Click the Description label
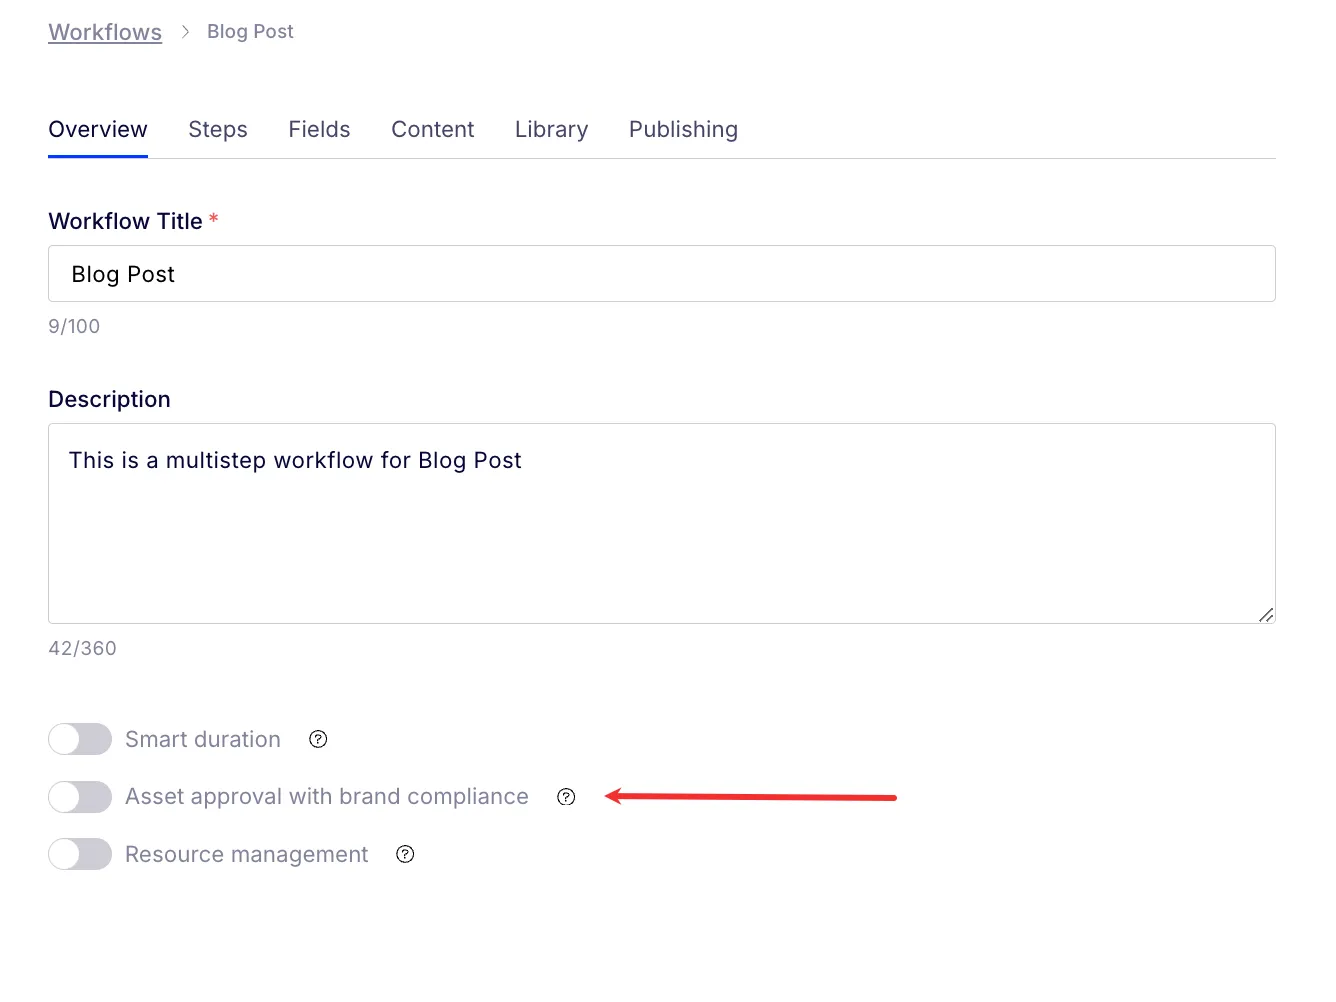 click(109, 399)
